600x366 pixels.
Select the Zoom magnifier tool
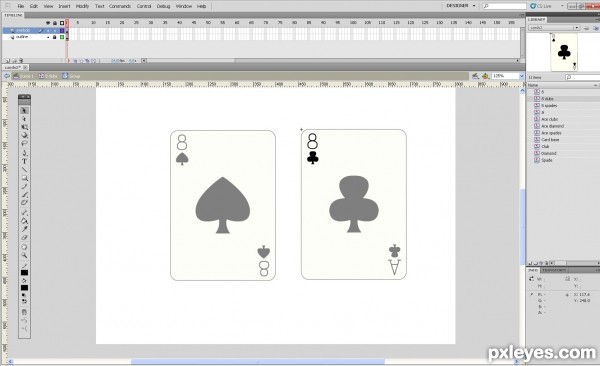tap(24, 255)
